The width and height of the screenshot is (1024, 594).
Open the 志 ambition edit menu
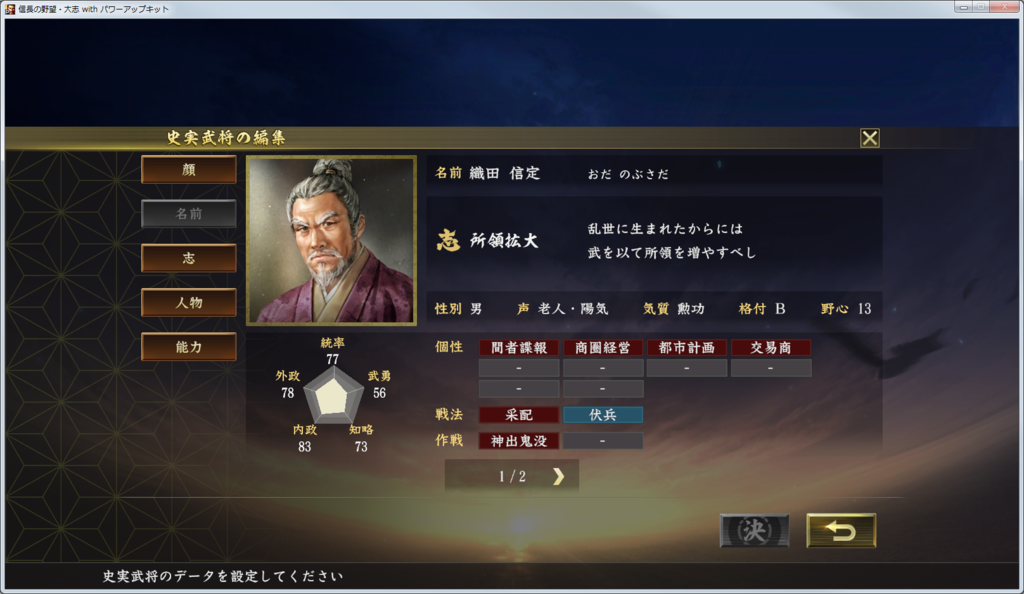[x=189, y=258]
